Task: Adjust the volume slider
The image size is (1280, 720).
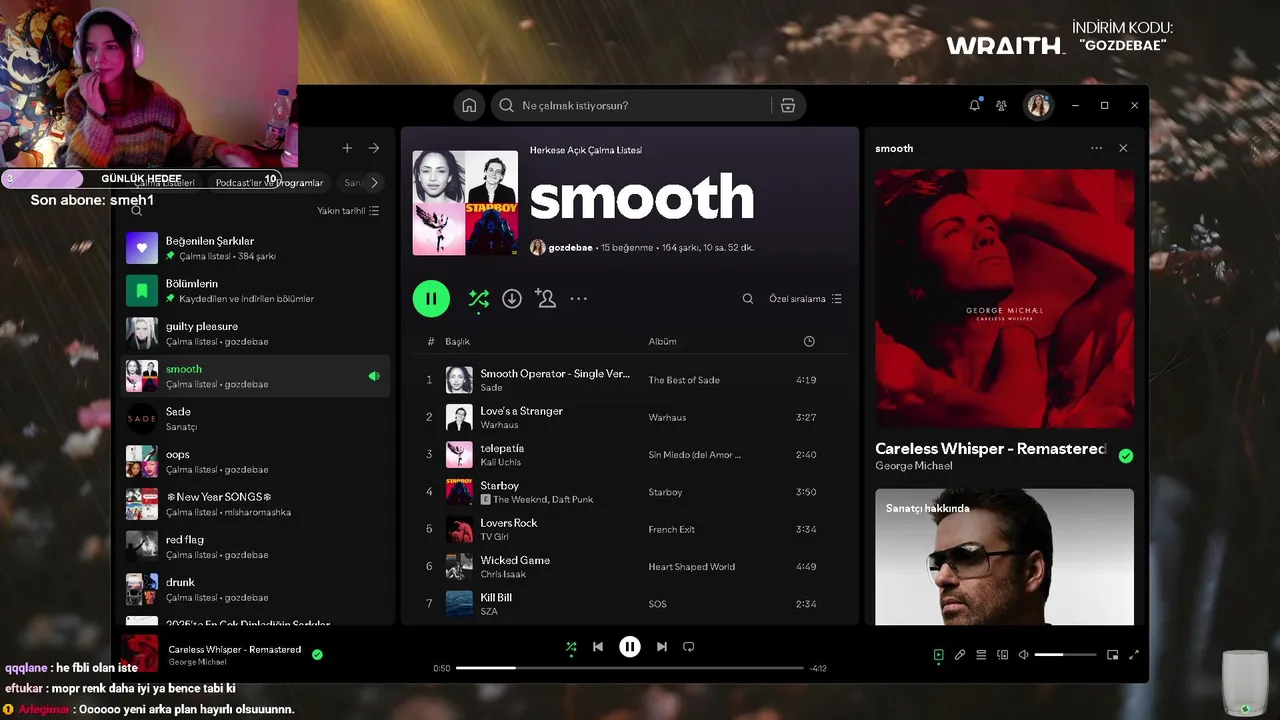Action: click(1065, 655)
